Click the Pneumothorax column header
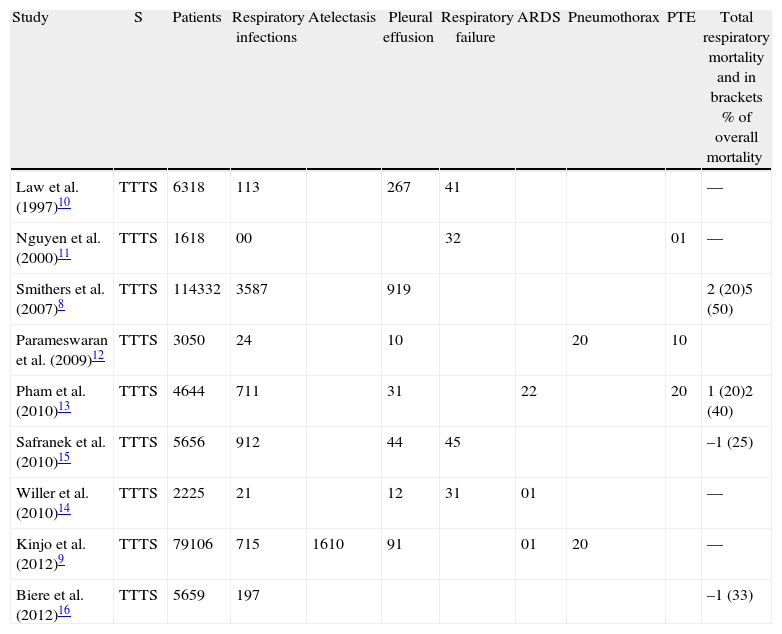Image resolution: width=782 pixels, height=634 pixels. click(x=612, y=18)
